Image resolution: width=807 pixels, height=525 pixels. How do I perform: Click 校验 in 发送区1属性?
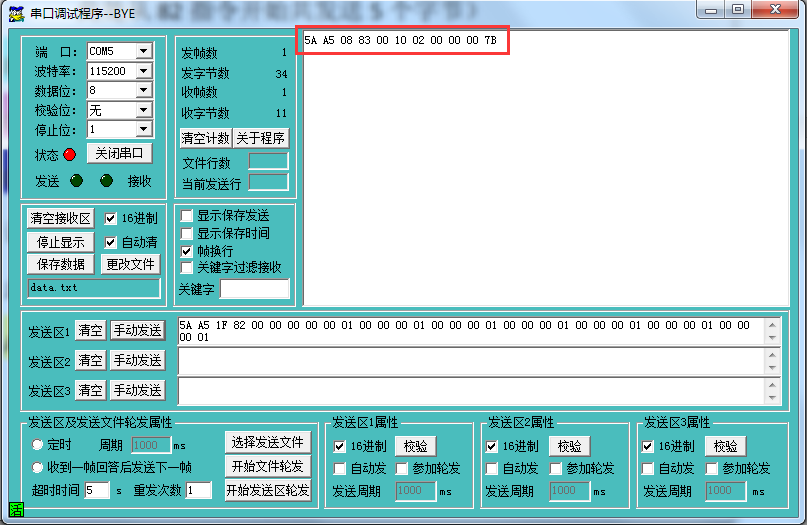click(x=416, y=446)
